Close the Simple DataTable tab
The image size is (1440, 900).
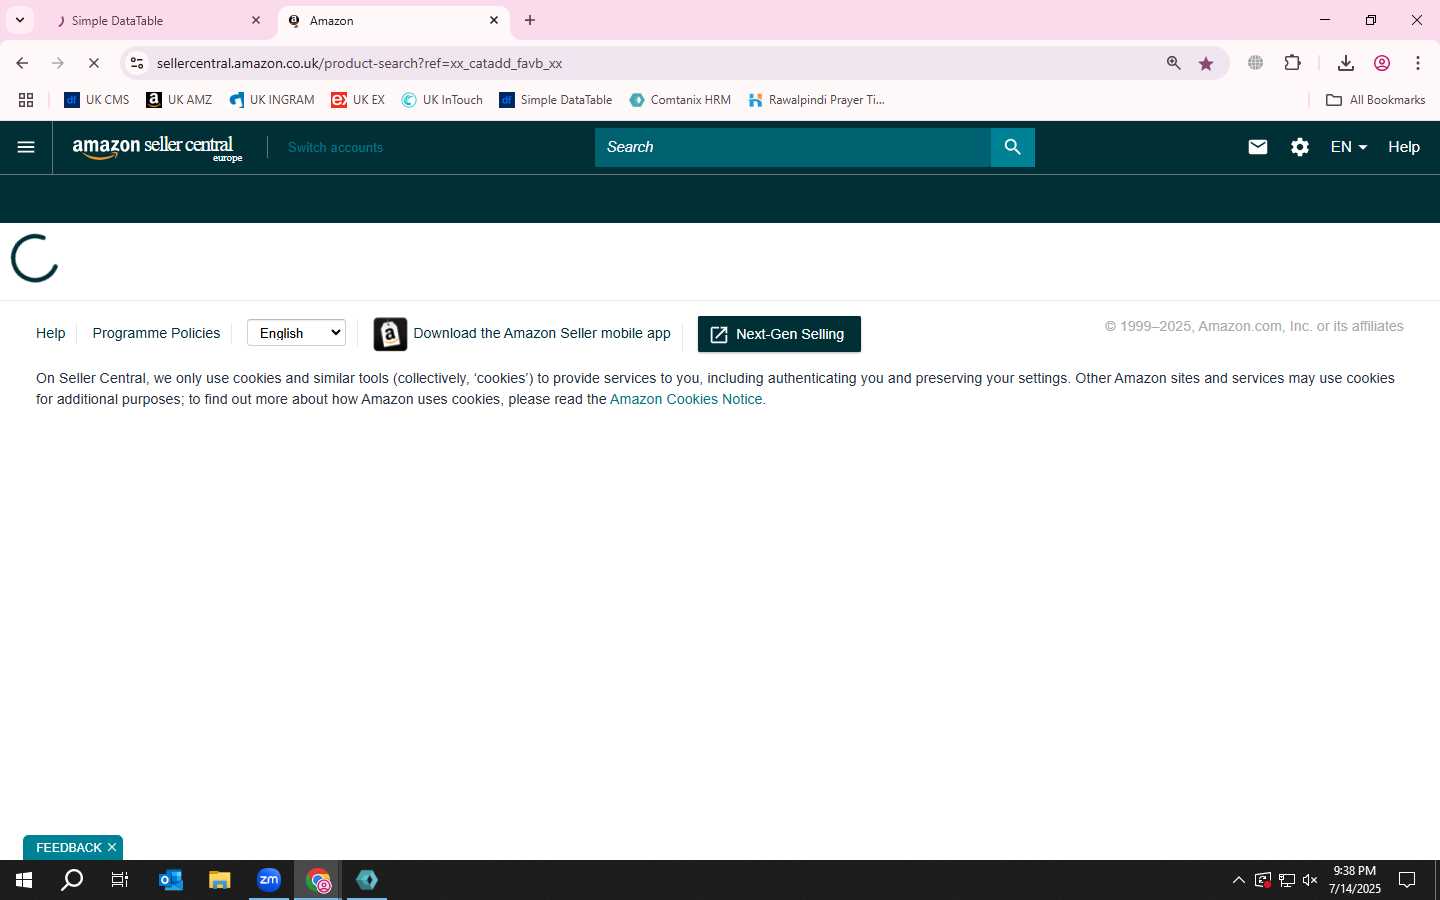[255, 20]
